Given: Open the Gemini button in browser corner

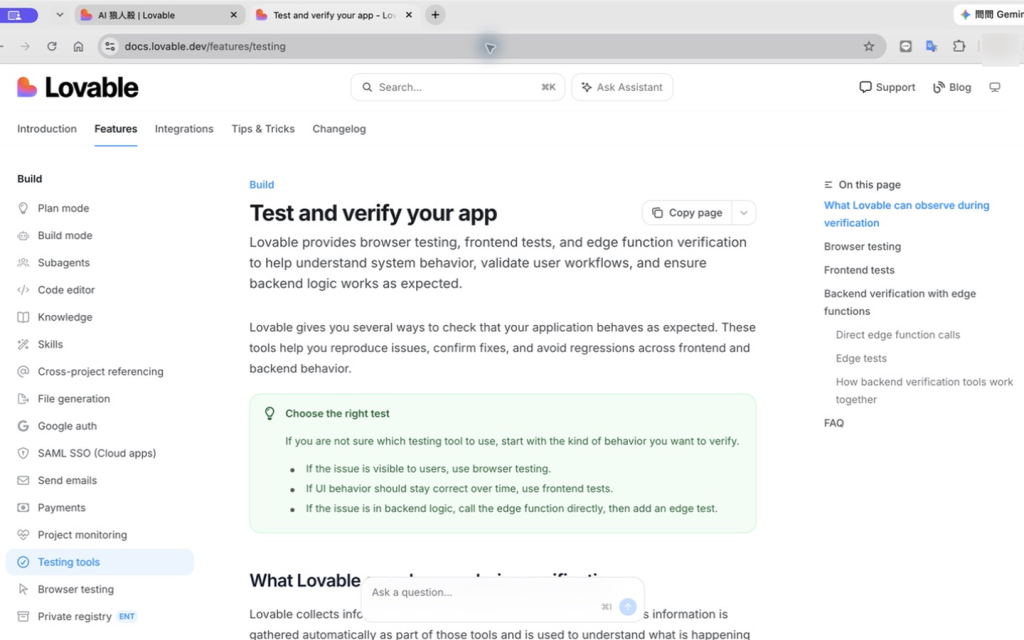Looking at the screenshot, I should pyautogui.click(x=989, y=14).
